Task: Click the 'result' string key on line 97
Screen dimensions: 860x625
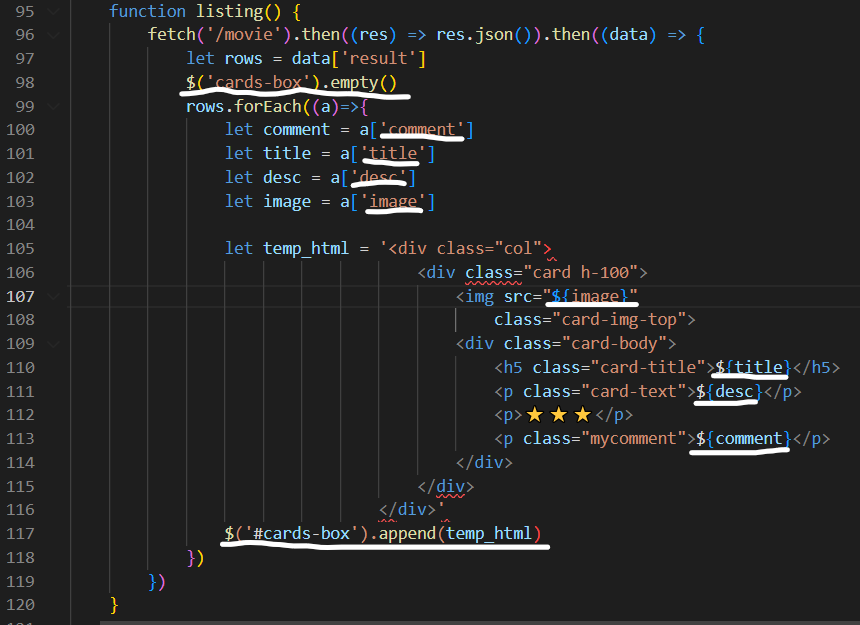Action: [x=378, y=59]
